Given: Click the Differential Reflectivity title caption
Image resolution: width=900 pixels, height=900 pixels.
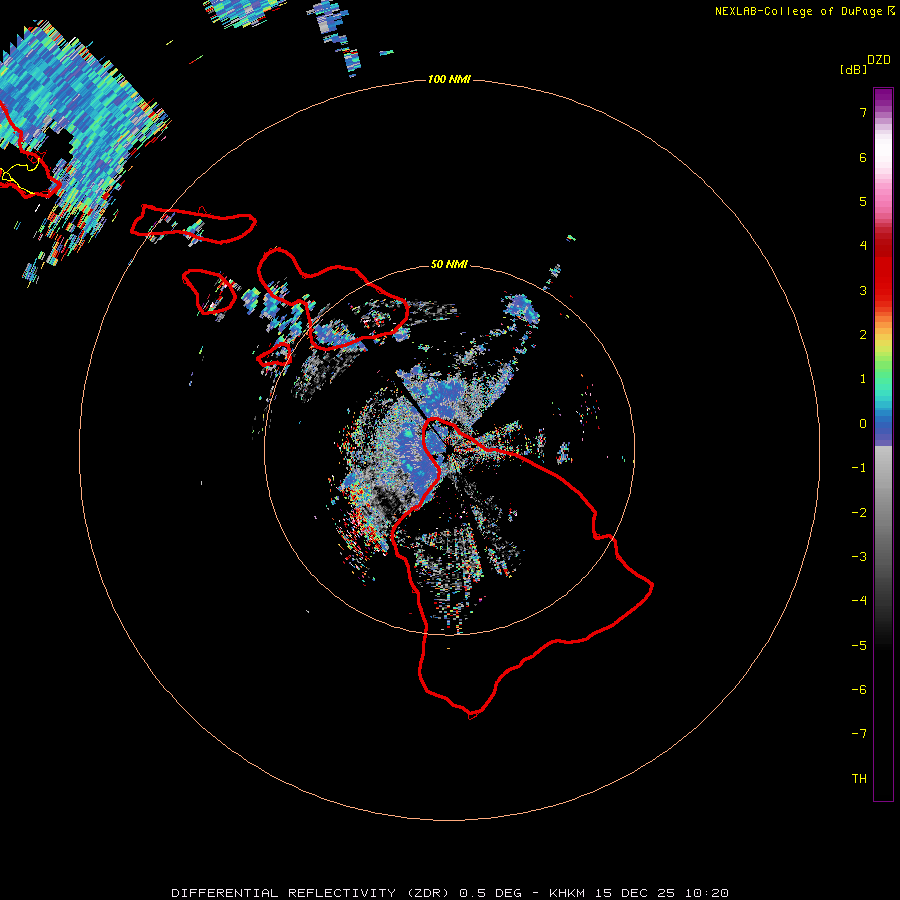Looking at the screenshot, I should point(450,893).
